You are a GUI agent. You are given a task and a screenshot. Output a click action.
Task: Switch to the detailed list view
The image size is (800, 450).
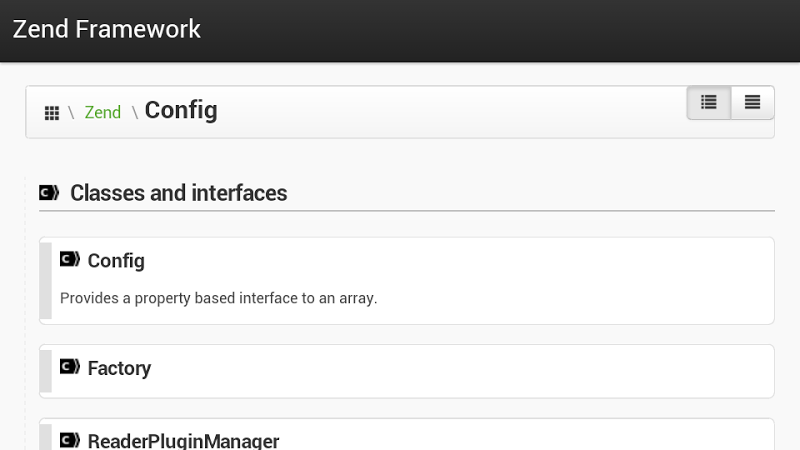(709, 102)
